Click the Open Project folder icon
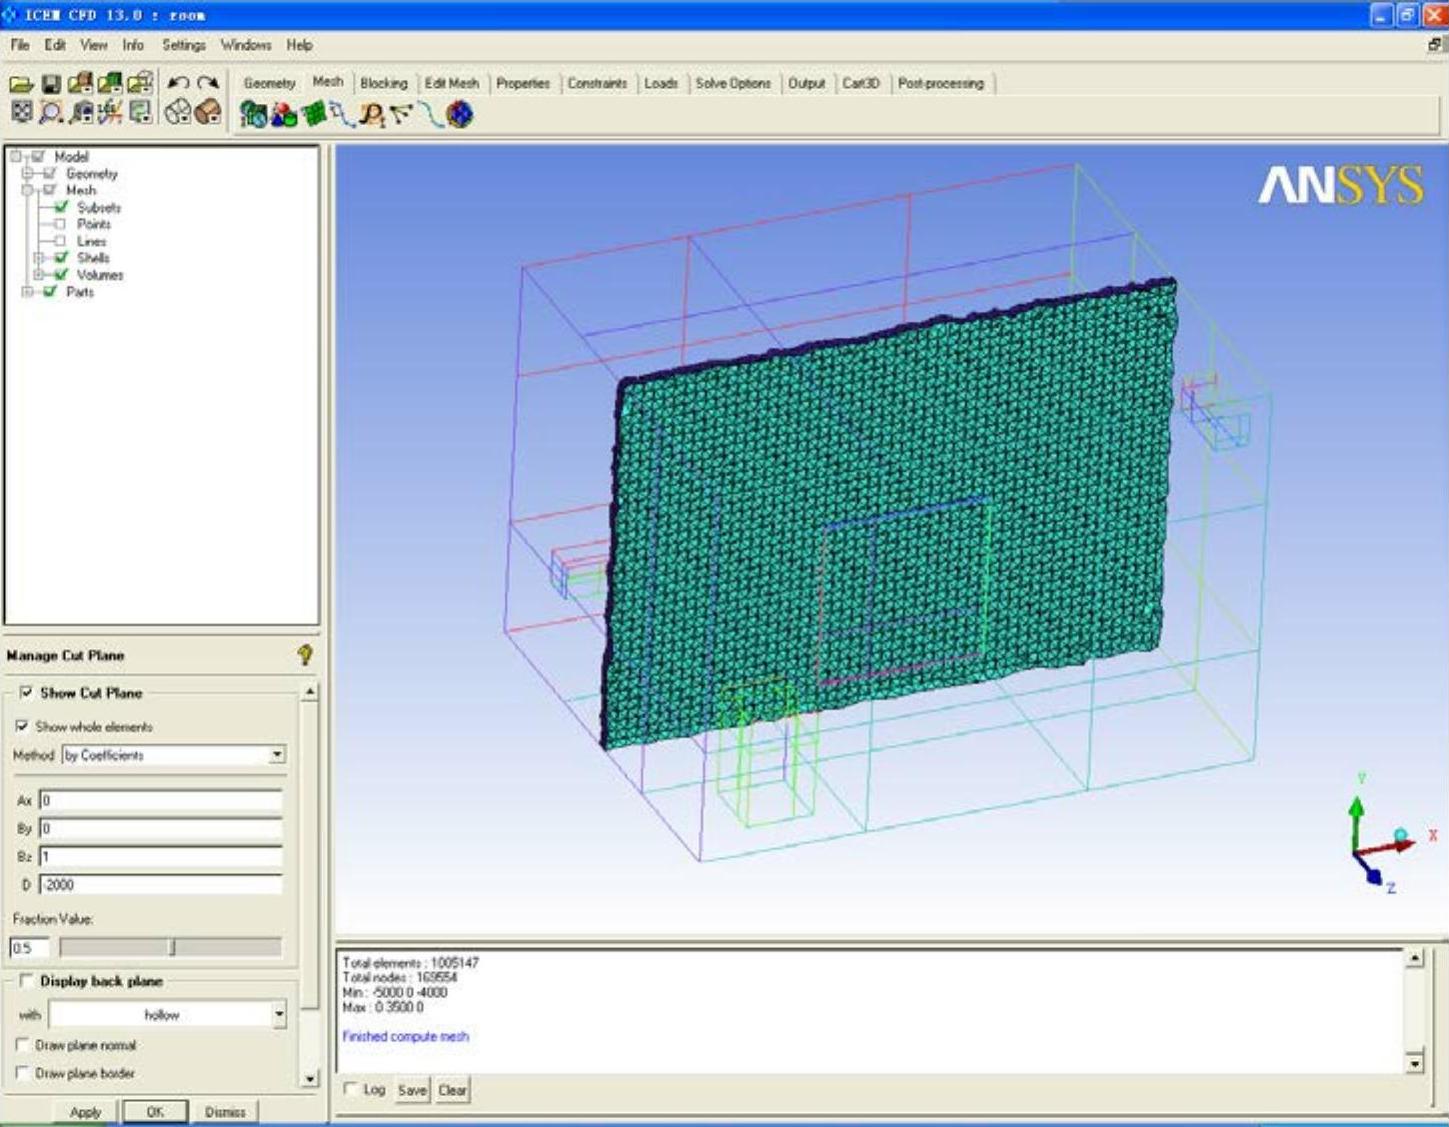This screenshot has width=1449, height=1127. click(21, 84)
